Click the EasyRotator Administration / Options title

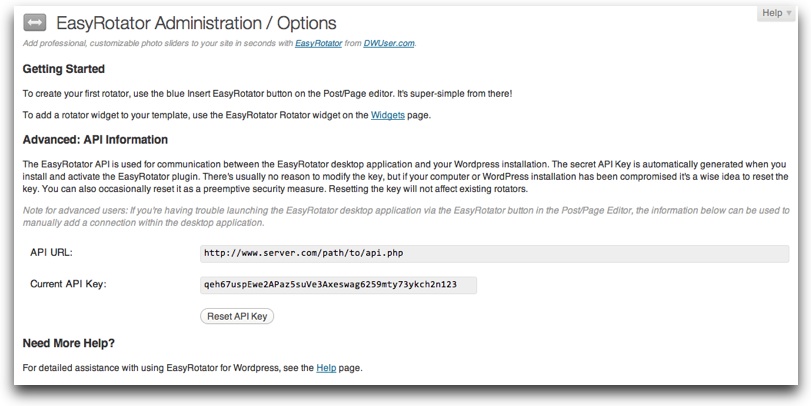[196, 22]
